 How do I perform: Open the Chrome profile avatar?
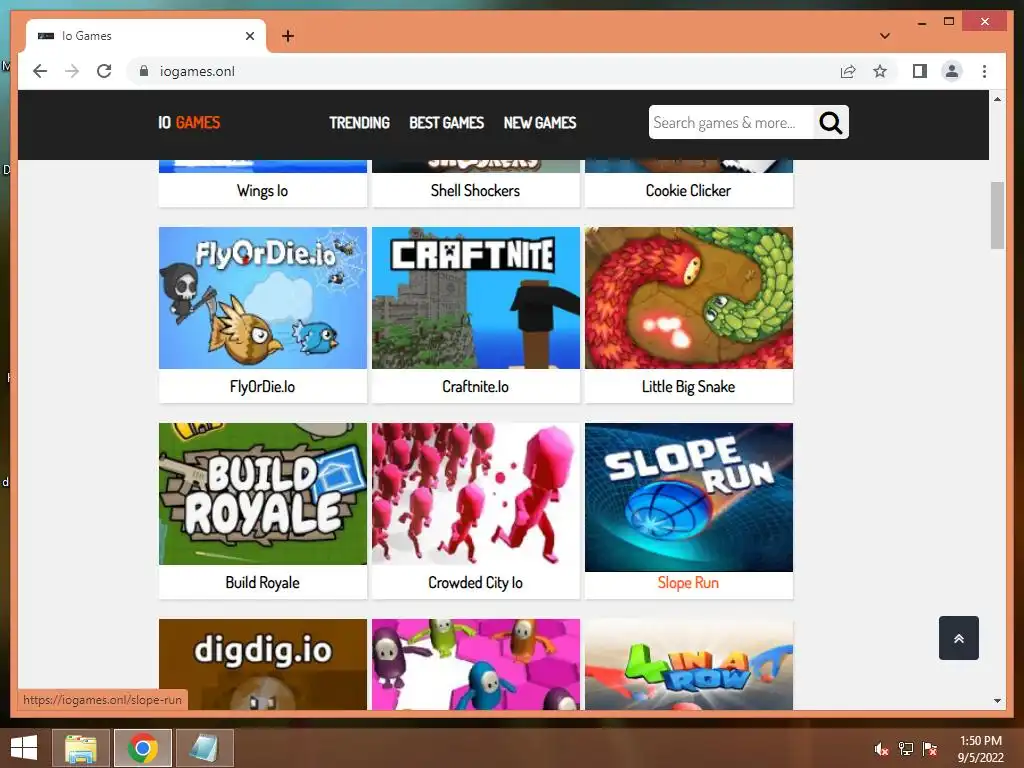pos(952,71)
